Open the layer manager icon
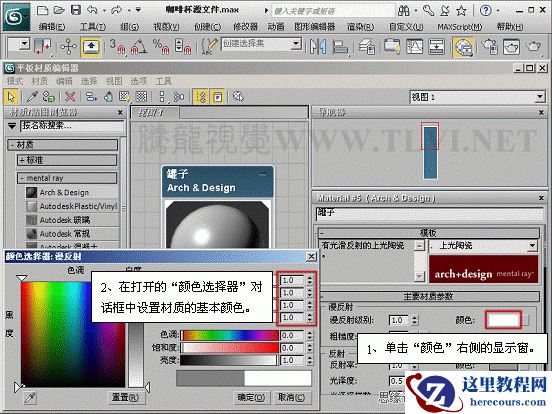Image resolution: width=552 pixels, height=414 pixels. tap(367, 47)
